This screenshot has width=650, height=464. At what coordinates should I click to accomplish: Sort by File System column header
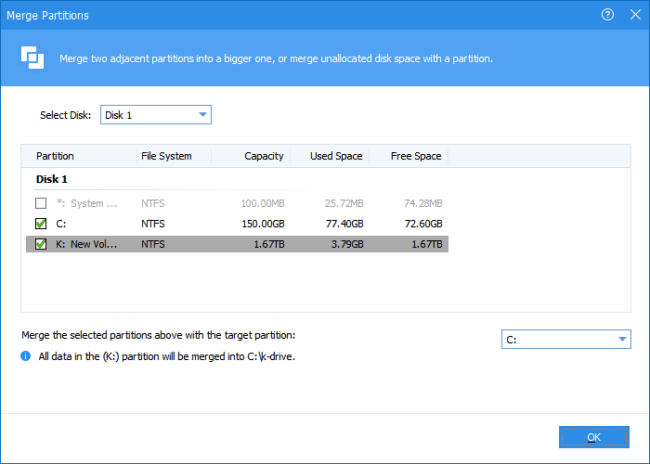[x=166, y=156]
